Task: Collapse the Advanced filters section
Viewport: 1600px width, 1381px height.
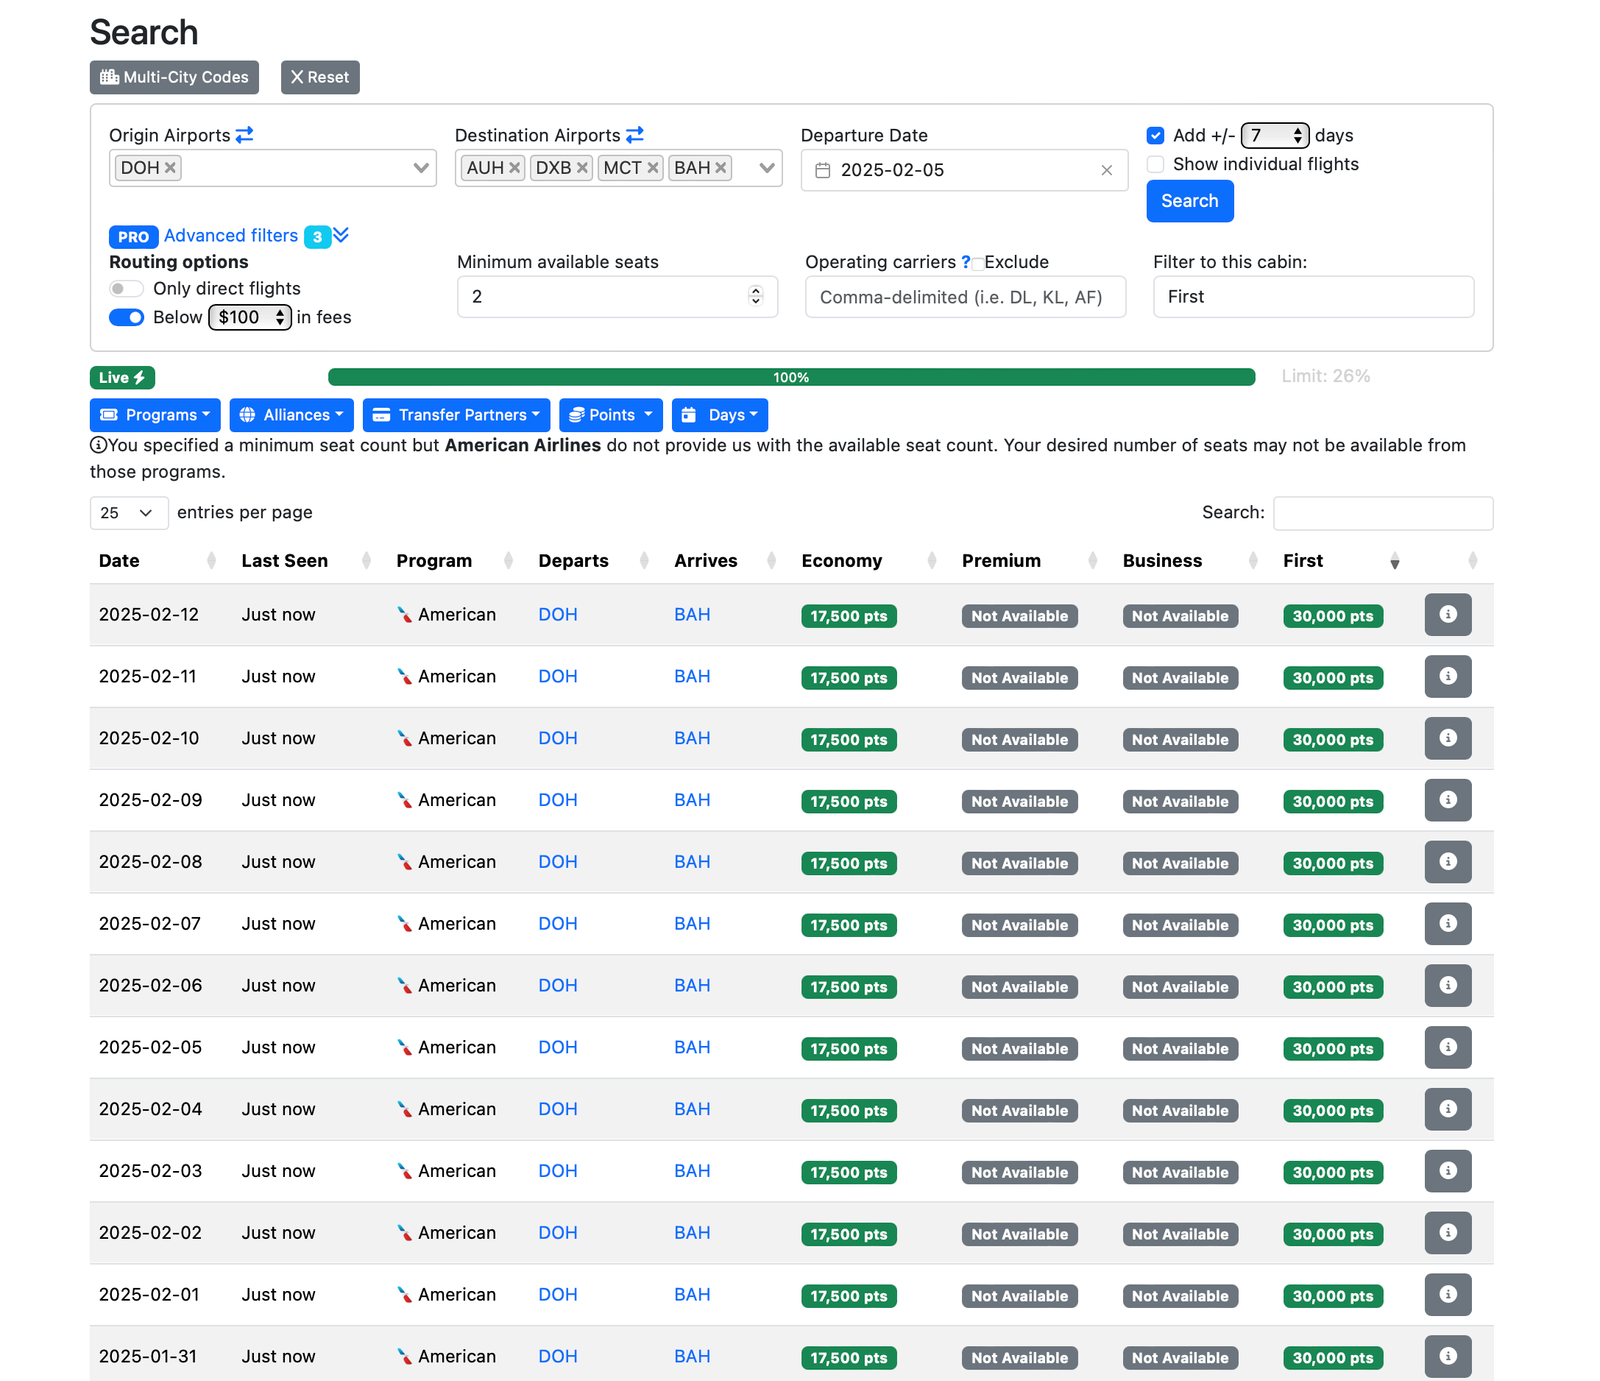Action: click(x=341, y=236)
